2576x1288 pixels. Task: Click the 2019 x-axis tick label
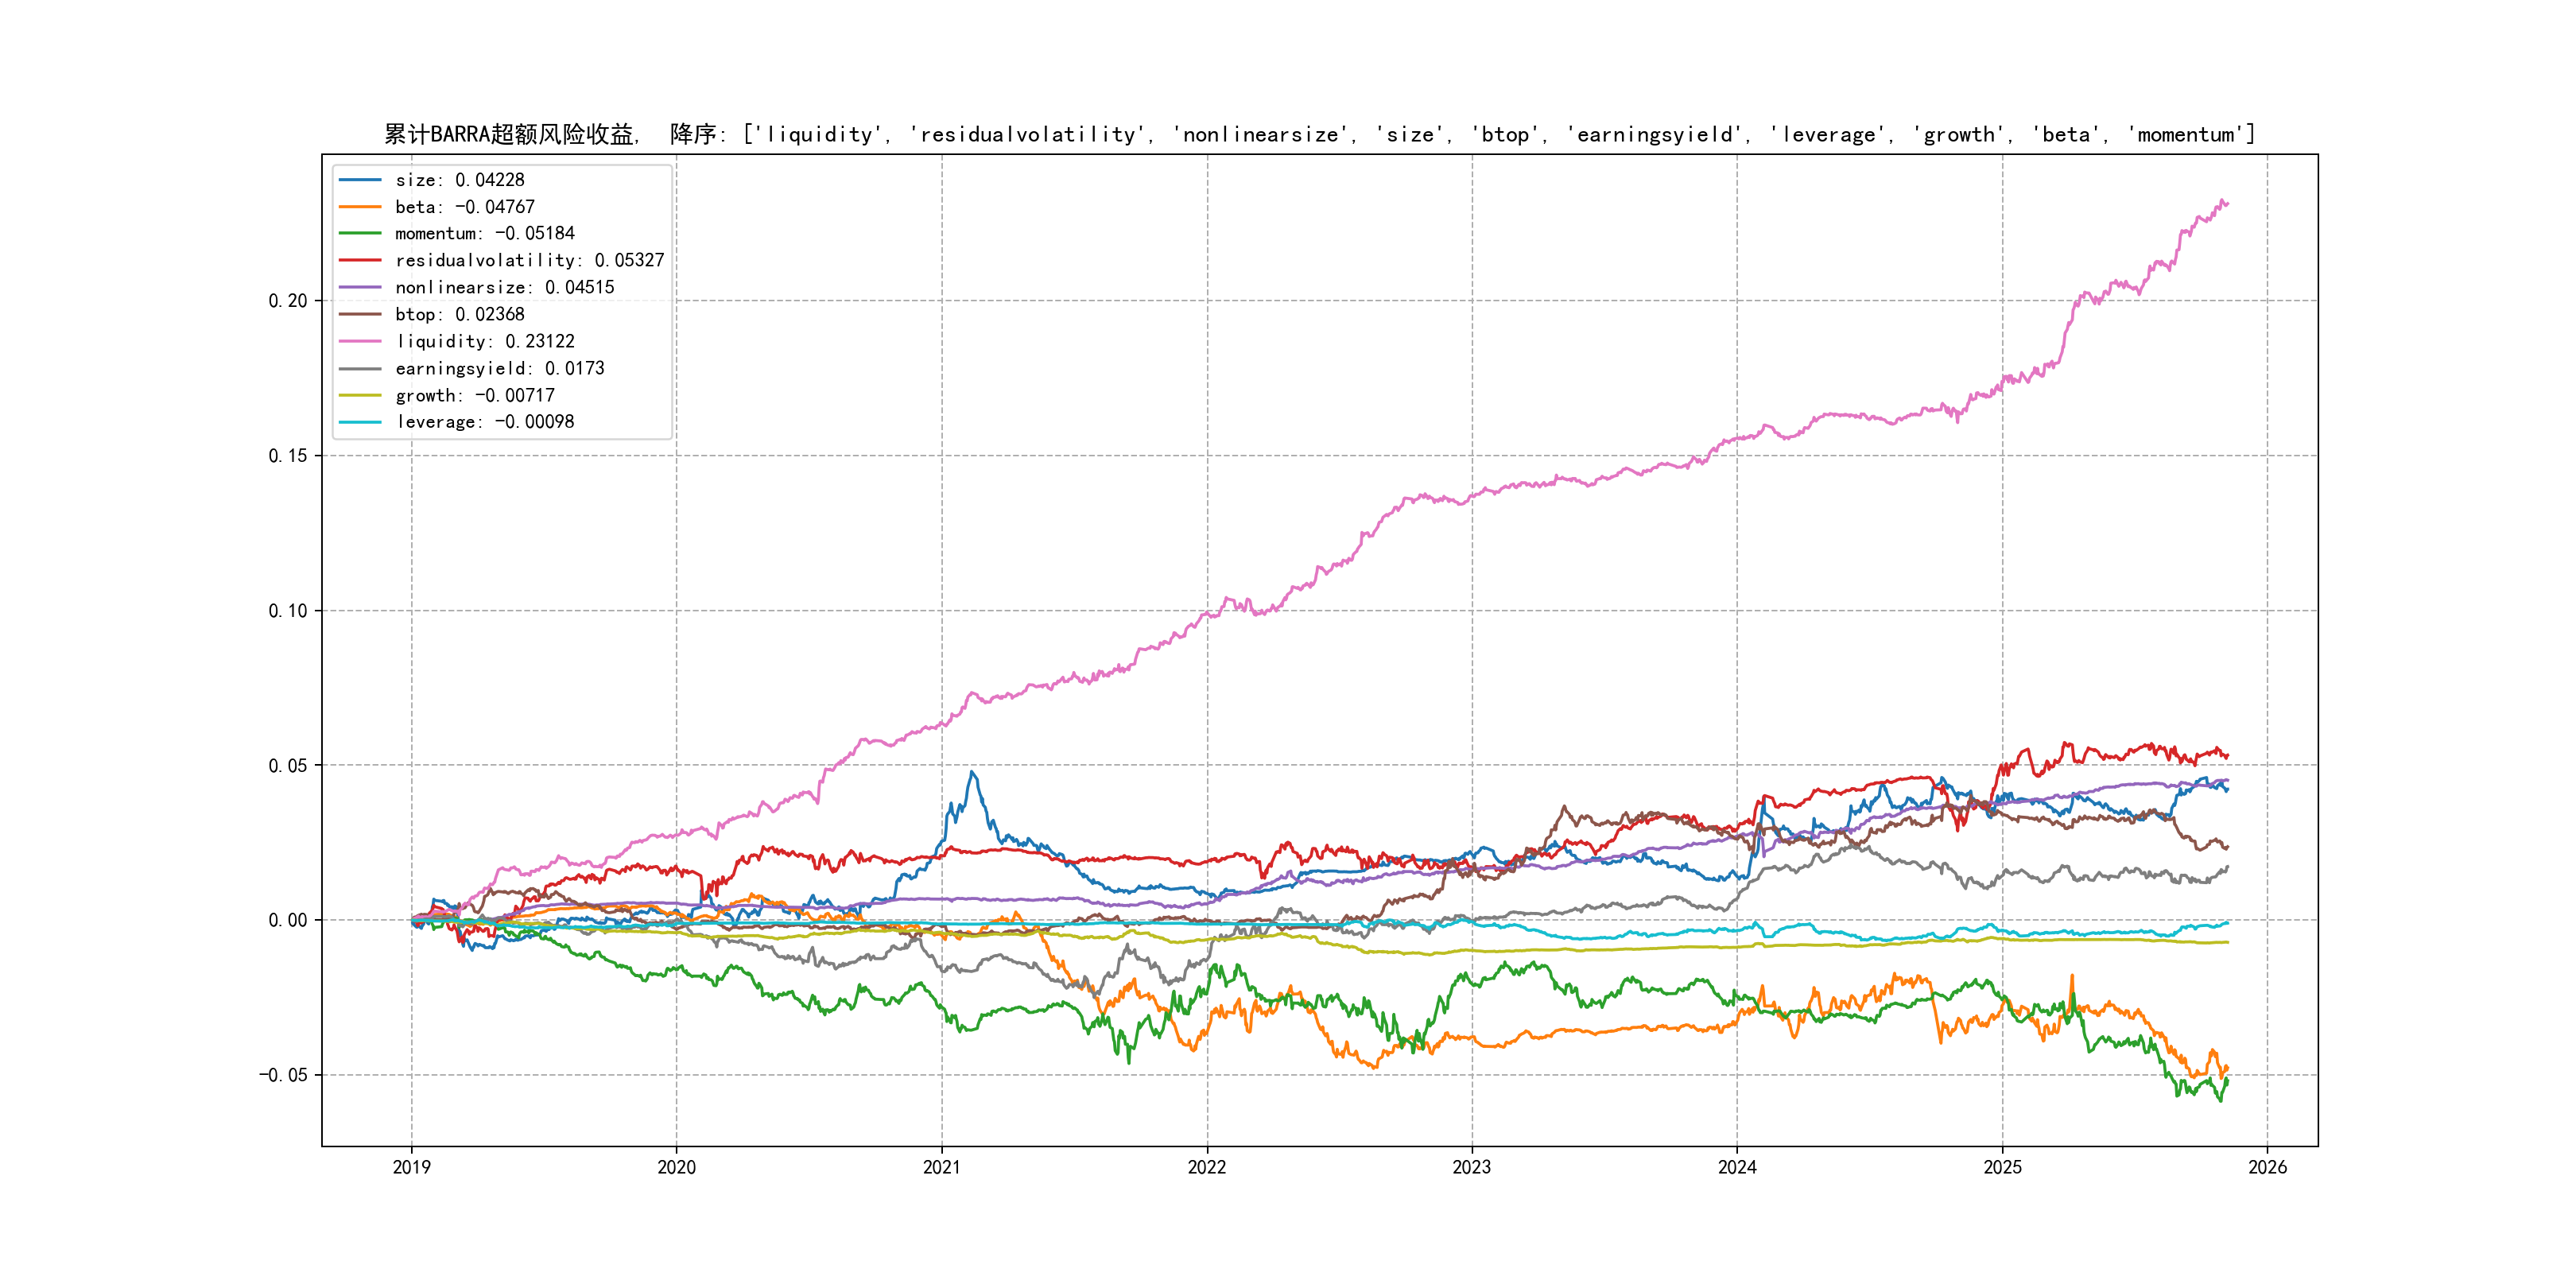(x=411, y=1167)
